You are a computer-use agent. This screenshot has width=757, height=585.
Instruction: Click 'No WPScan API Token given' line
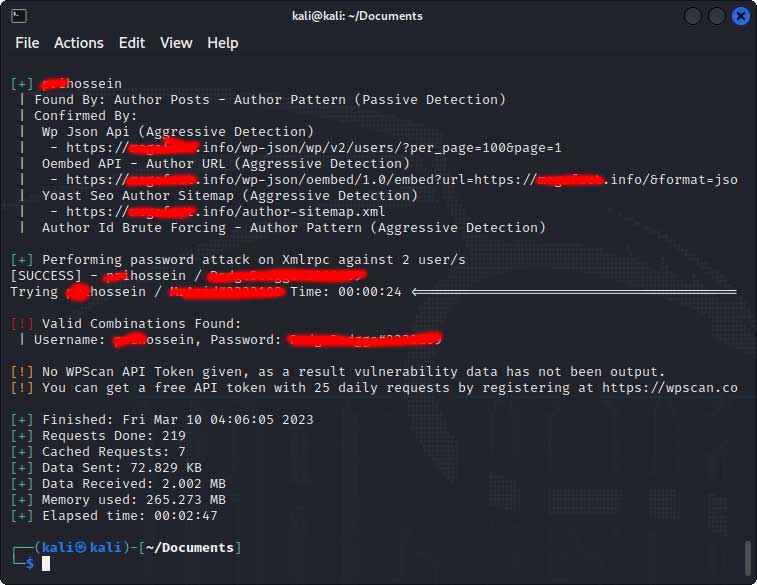(x=353, y=372)
